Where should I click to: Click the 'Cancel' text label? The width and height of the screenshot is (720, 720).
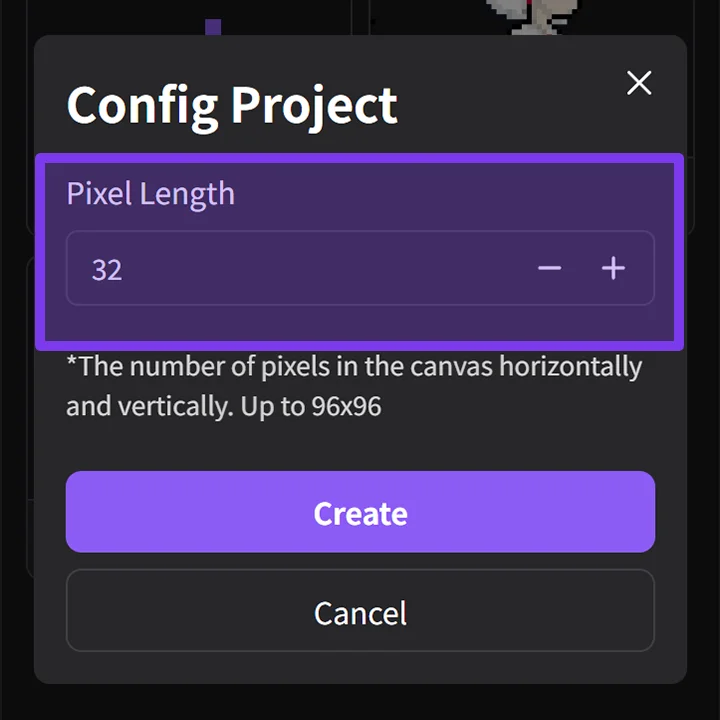360,613
